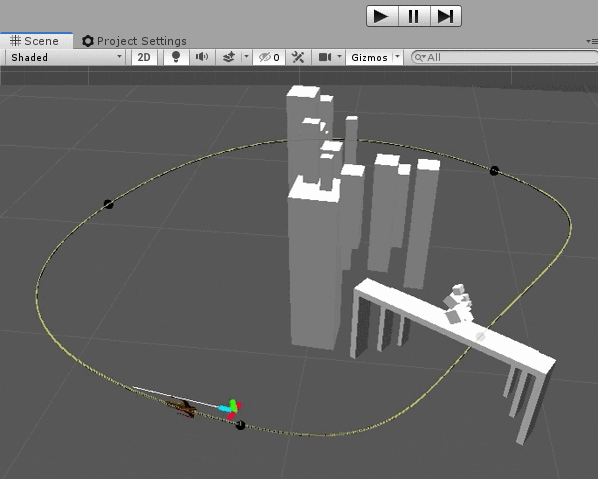Select the path waypoint near the airplane

click(x=240, y=425)
